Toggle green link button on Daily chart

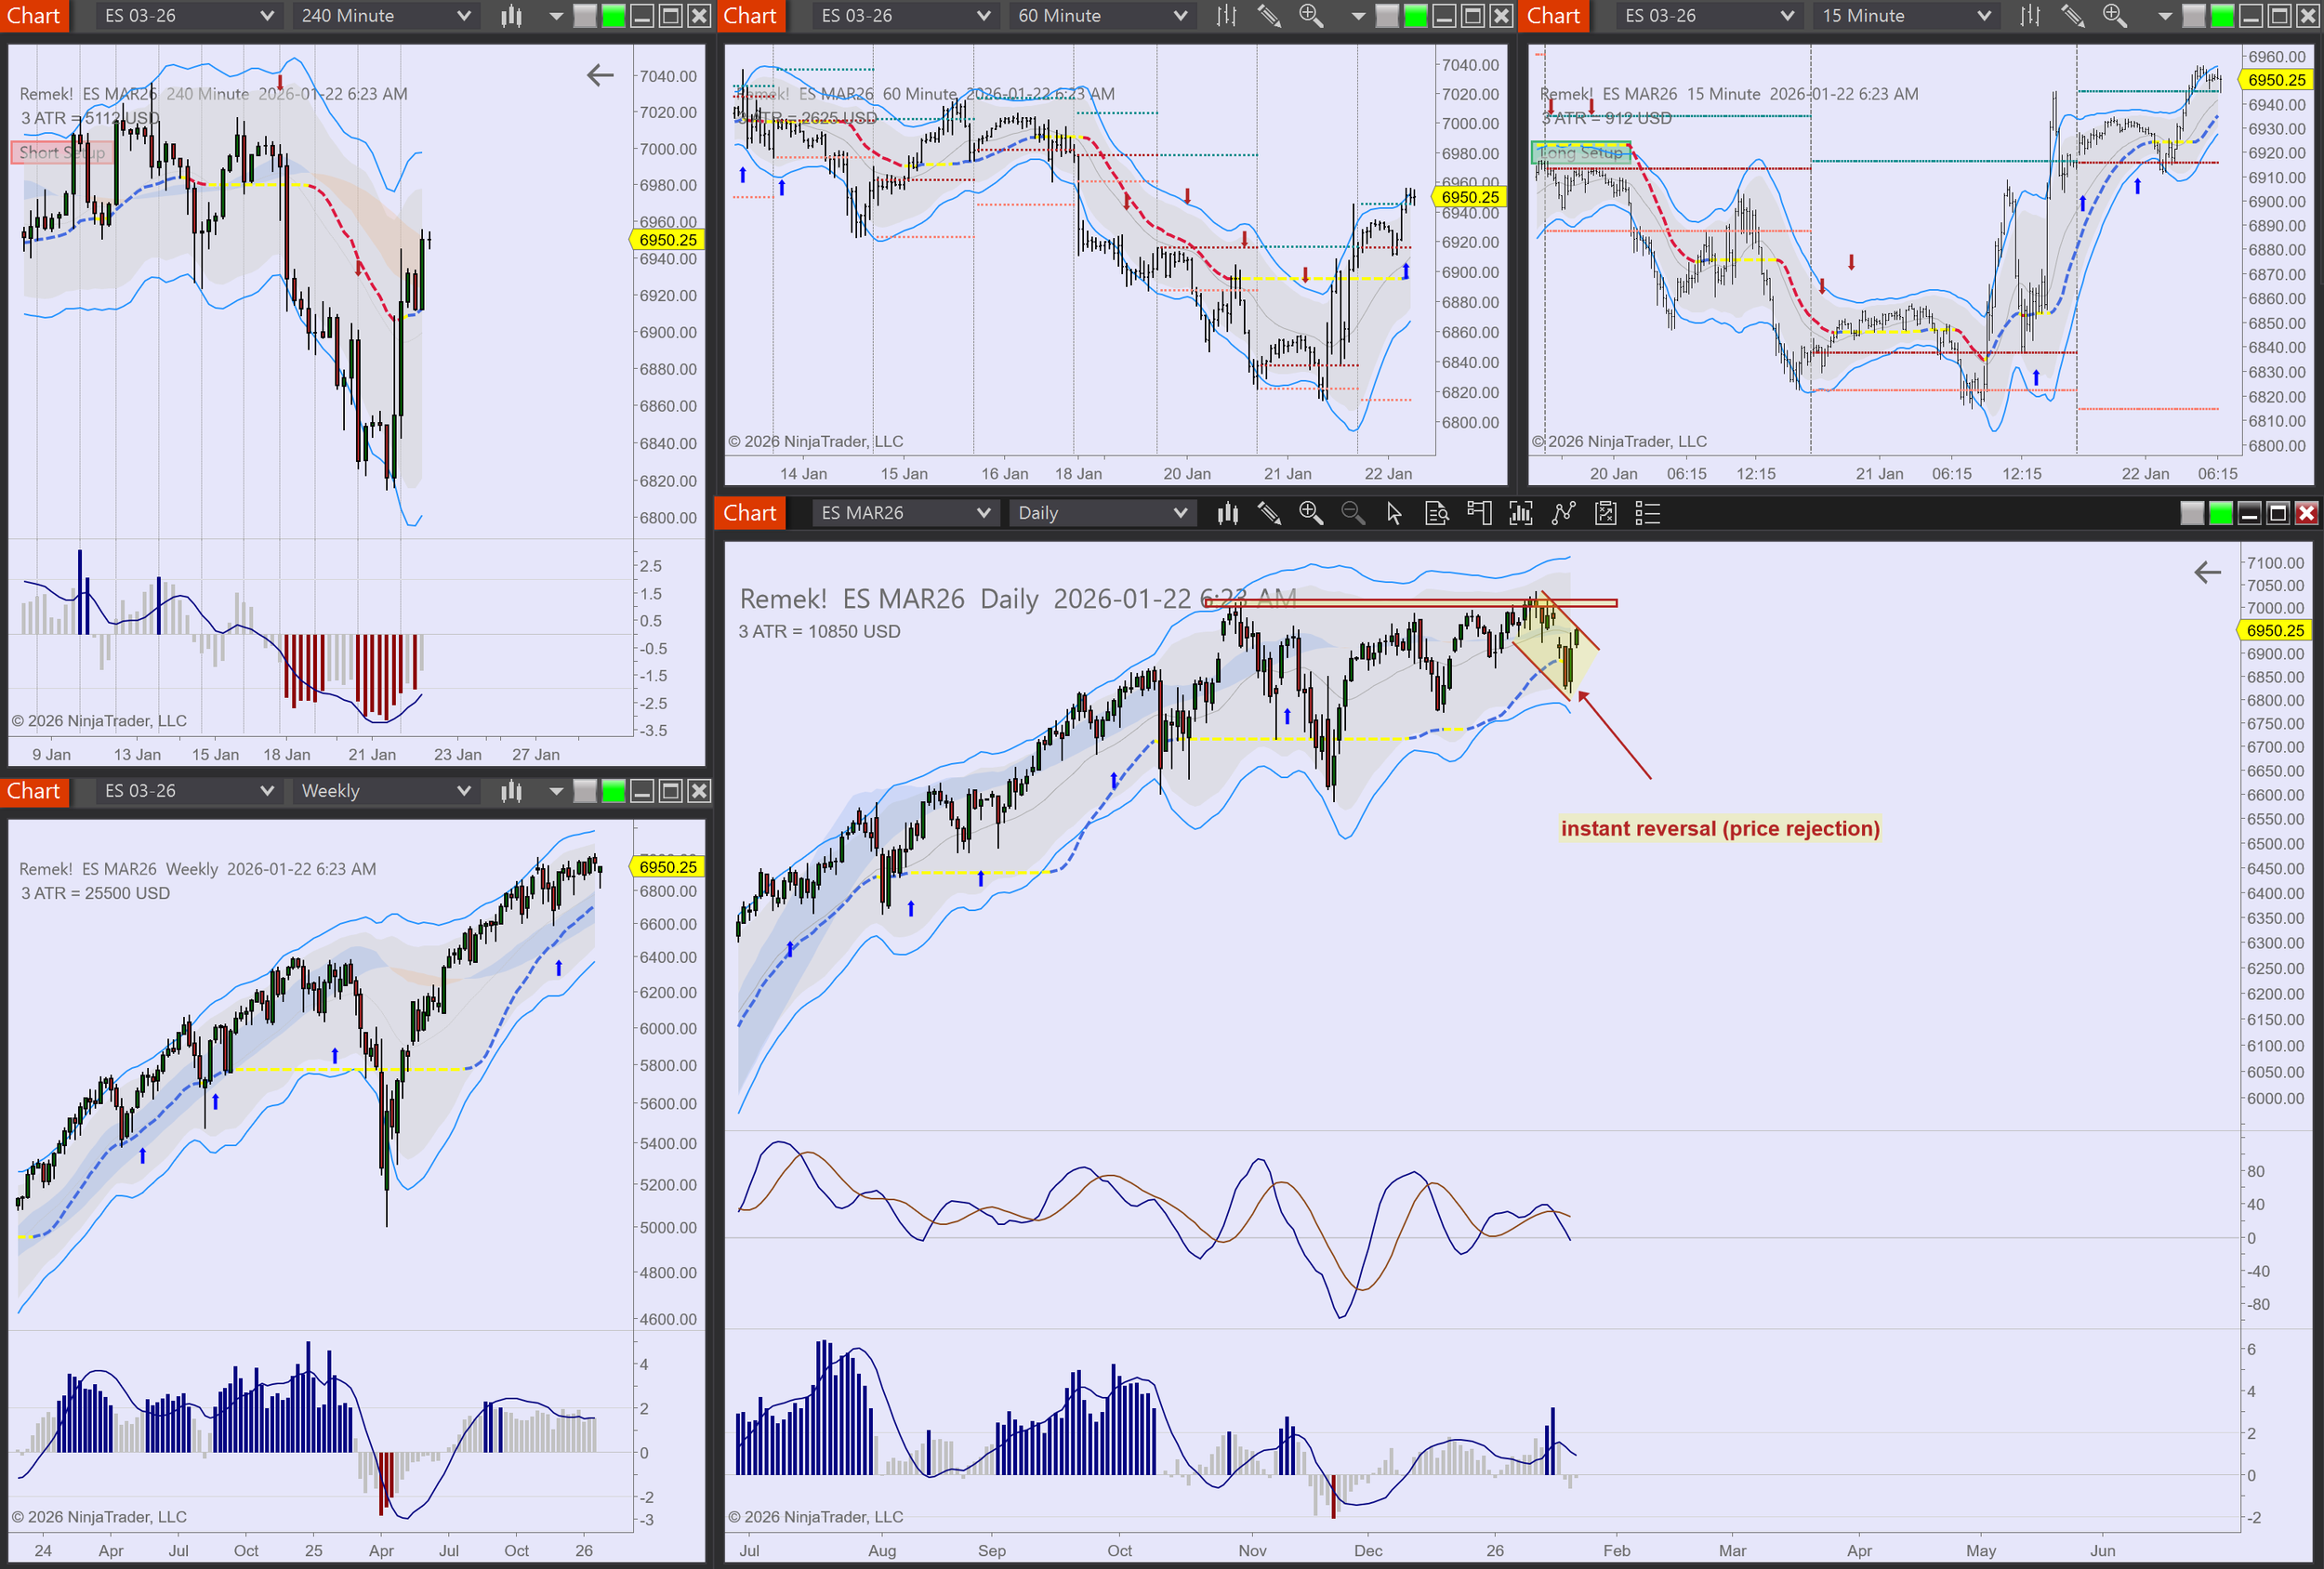click(x=2220, y=513)
